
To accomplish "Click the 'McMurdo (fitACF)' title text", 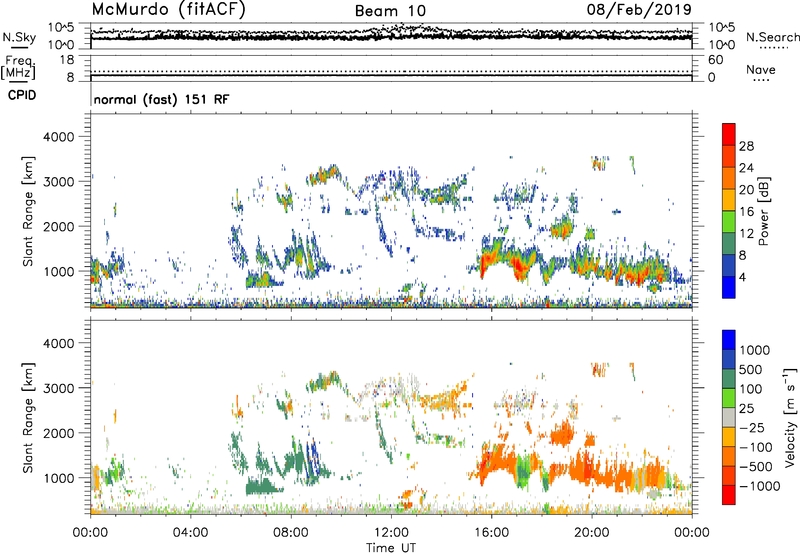I will [168, 10].
